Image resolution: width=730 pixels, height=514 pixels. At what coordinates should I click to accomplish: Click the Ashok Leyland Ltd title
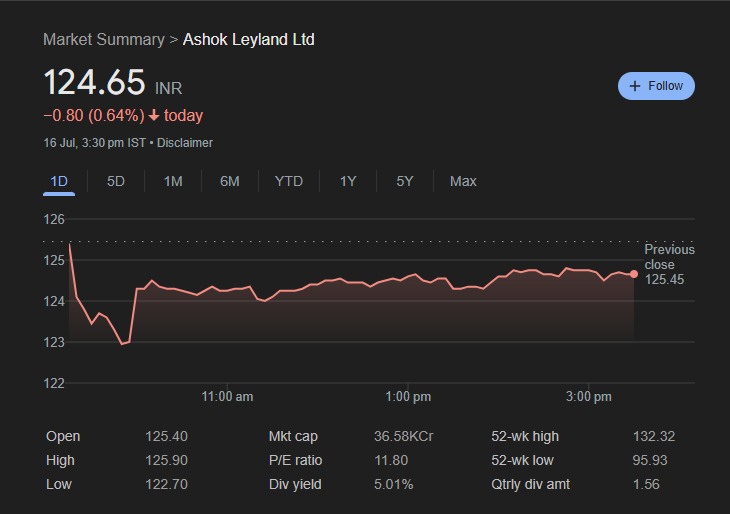pos(249,40)
